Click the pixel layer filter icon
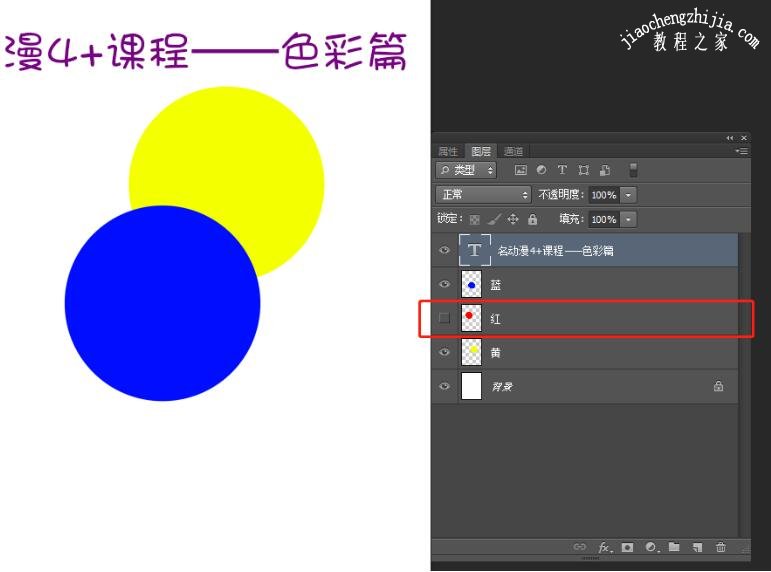The width and height of the screenshot is (771, 572). pos(520,171)
